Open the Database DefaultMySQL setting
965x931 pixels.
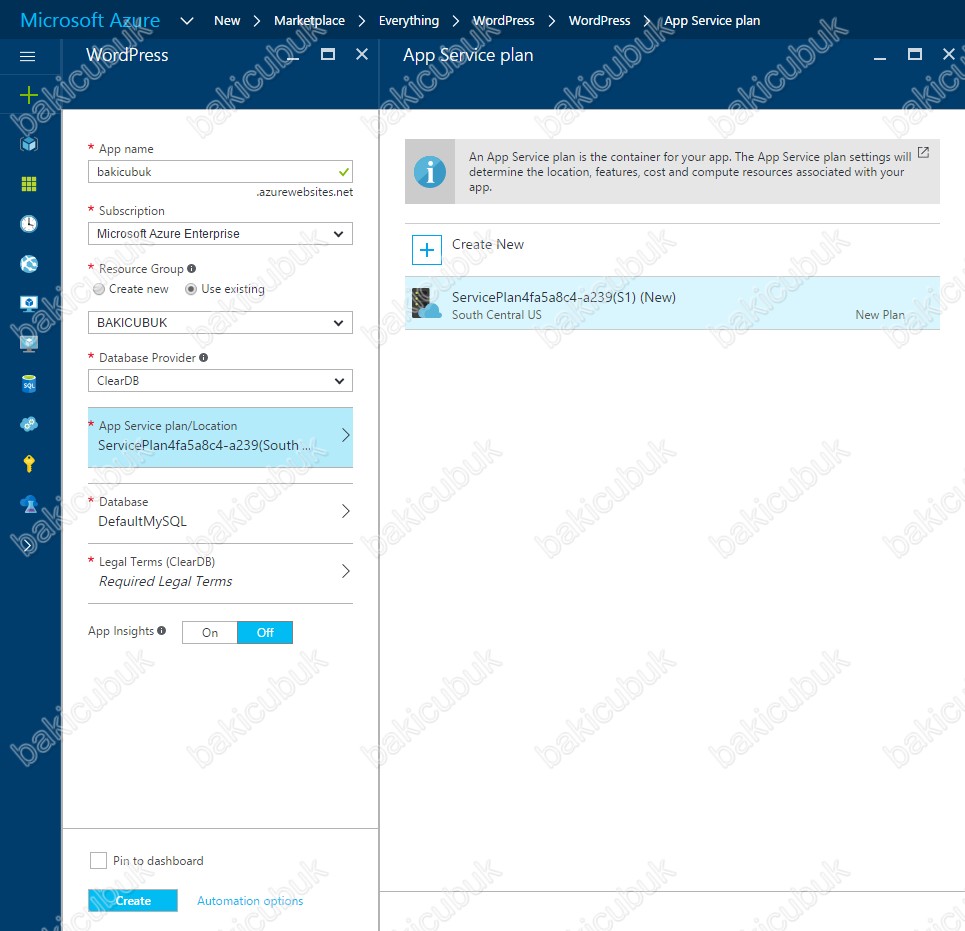(x=220, y=513)
